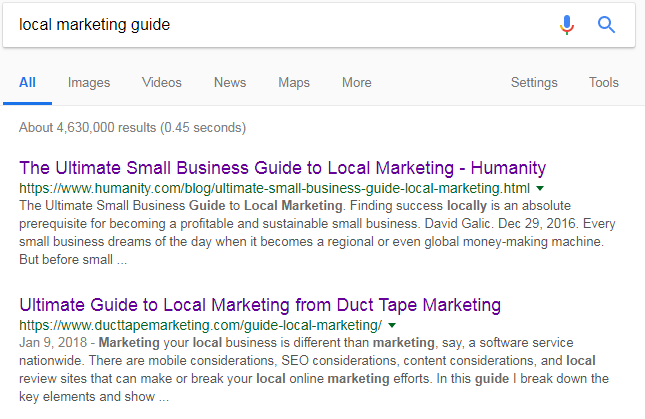Click the microphone voice search icon
This screenshot has width=645, height=419.
tap(566, 25)
